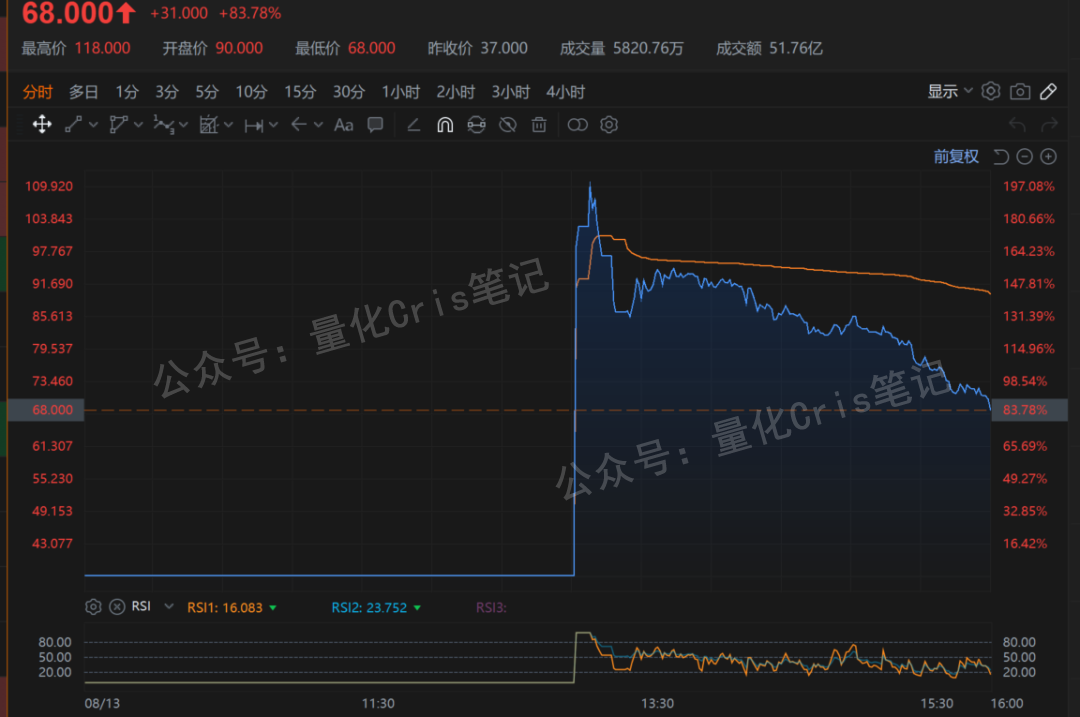The width and height of the screenshot is (1080, 717).
Task: Switch to the 多日 tab
Action: tap(84, 91)
